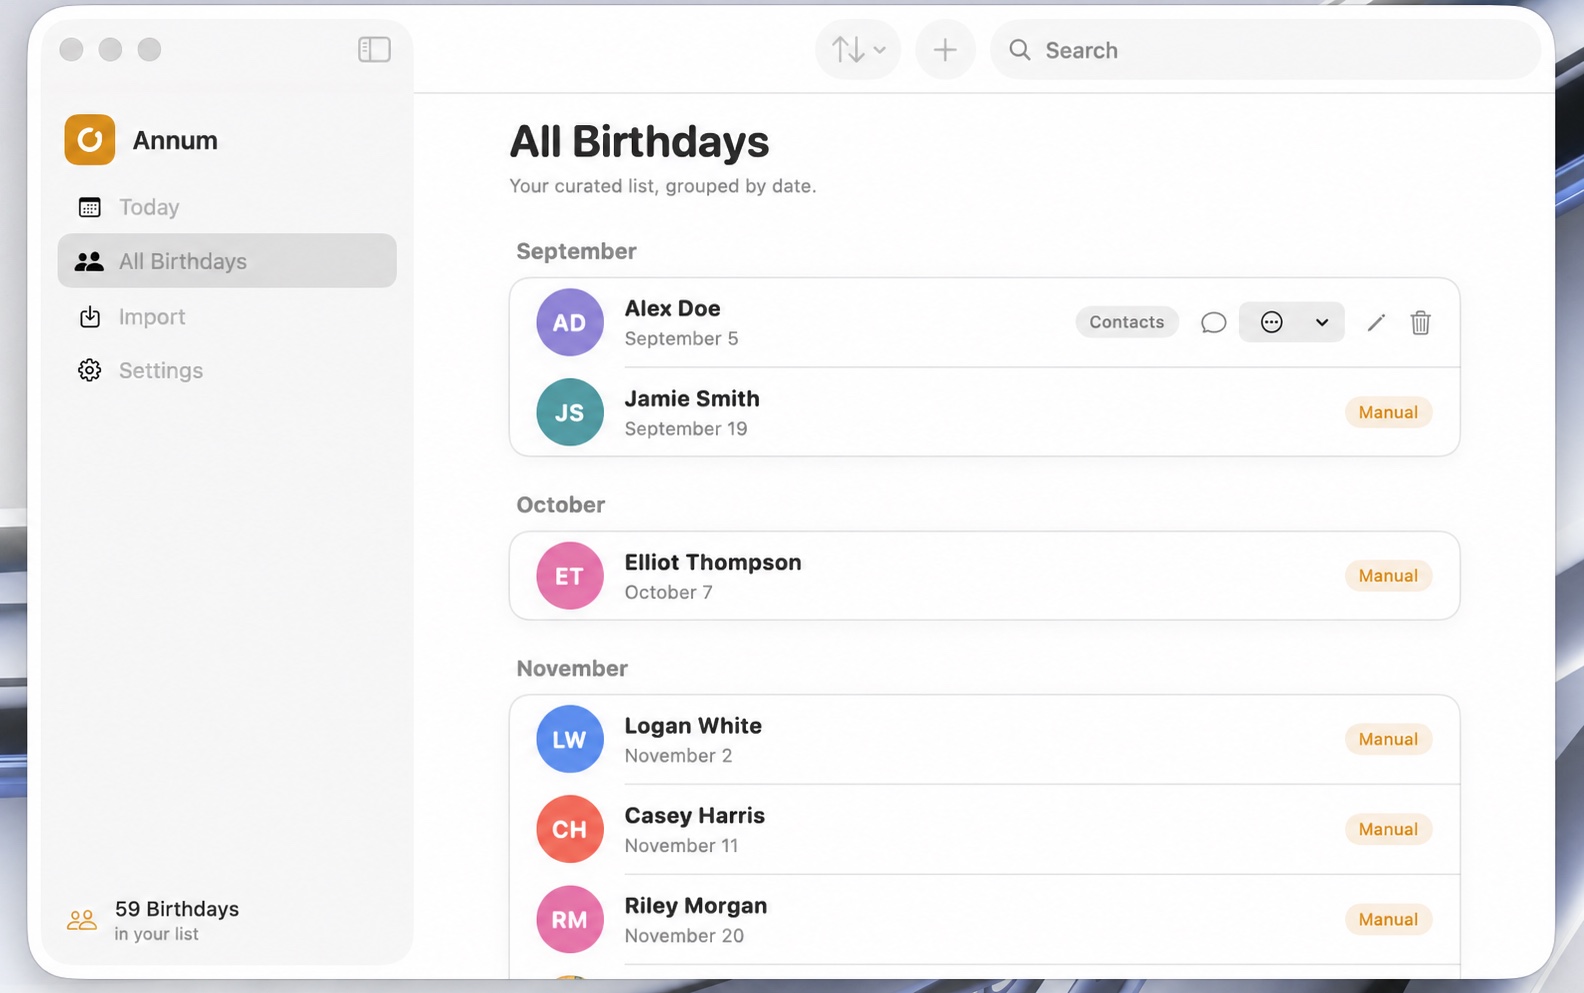
Task: Click the All Birthdays people icon
Action: coord(89,261)
